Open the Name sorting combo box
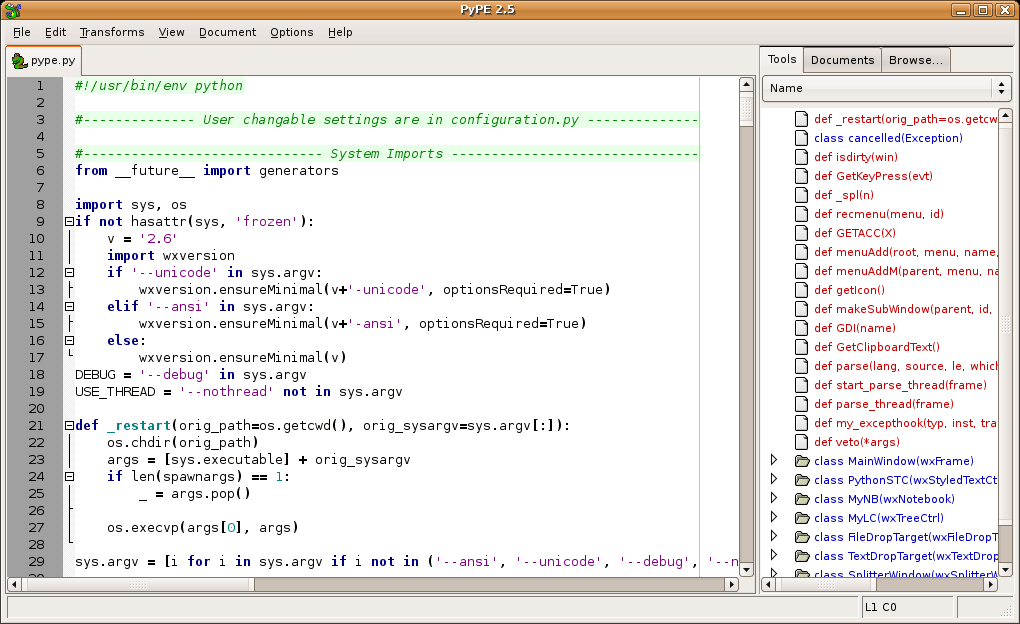Viewport: 1020px width, 624px height. tap(1001, 89)
